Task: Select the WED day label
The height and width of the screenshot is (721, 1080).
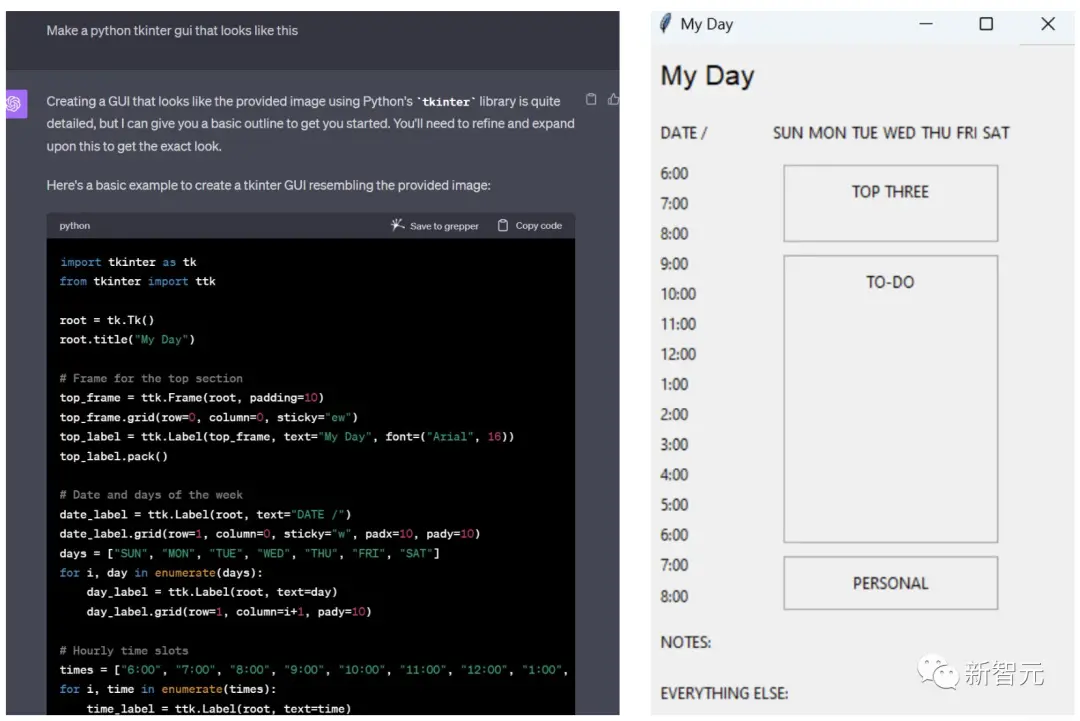Action: [899, 133]
